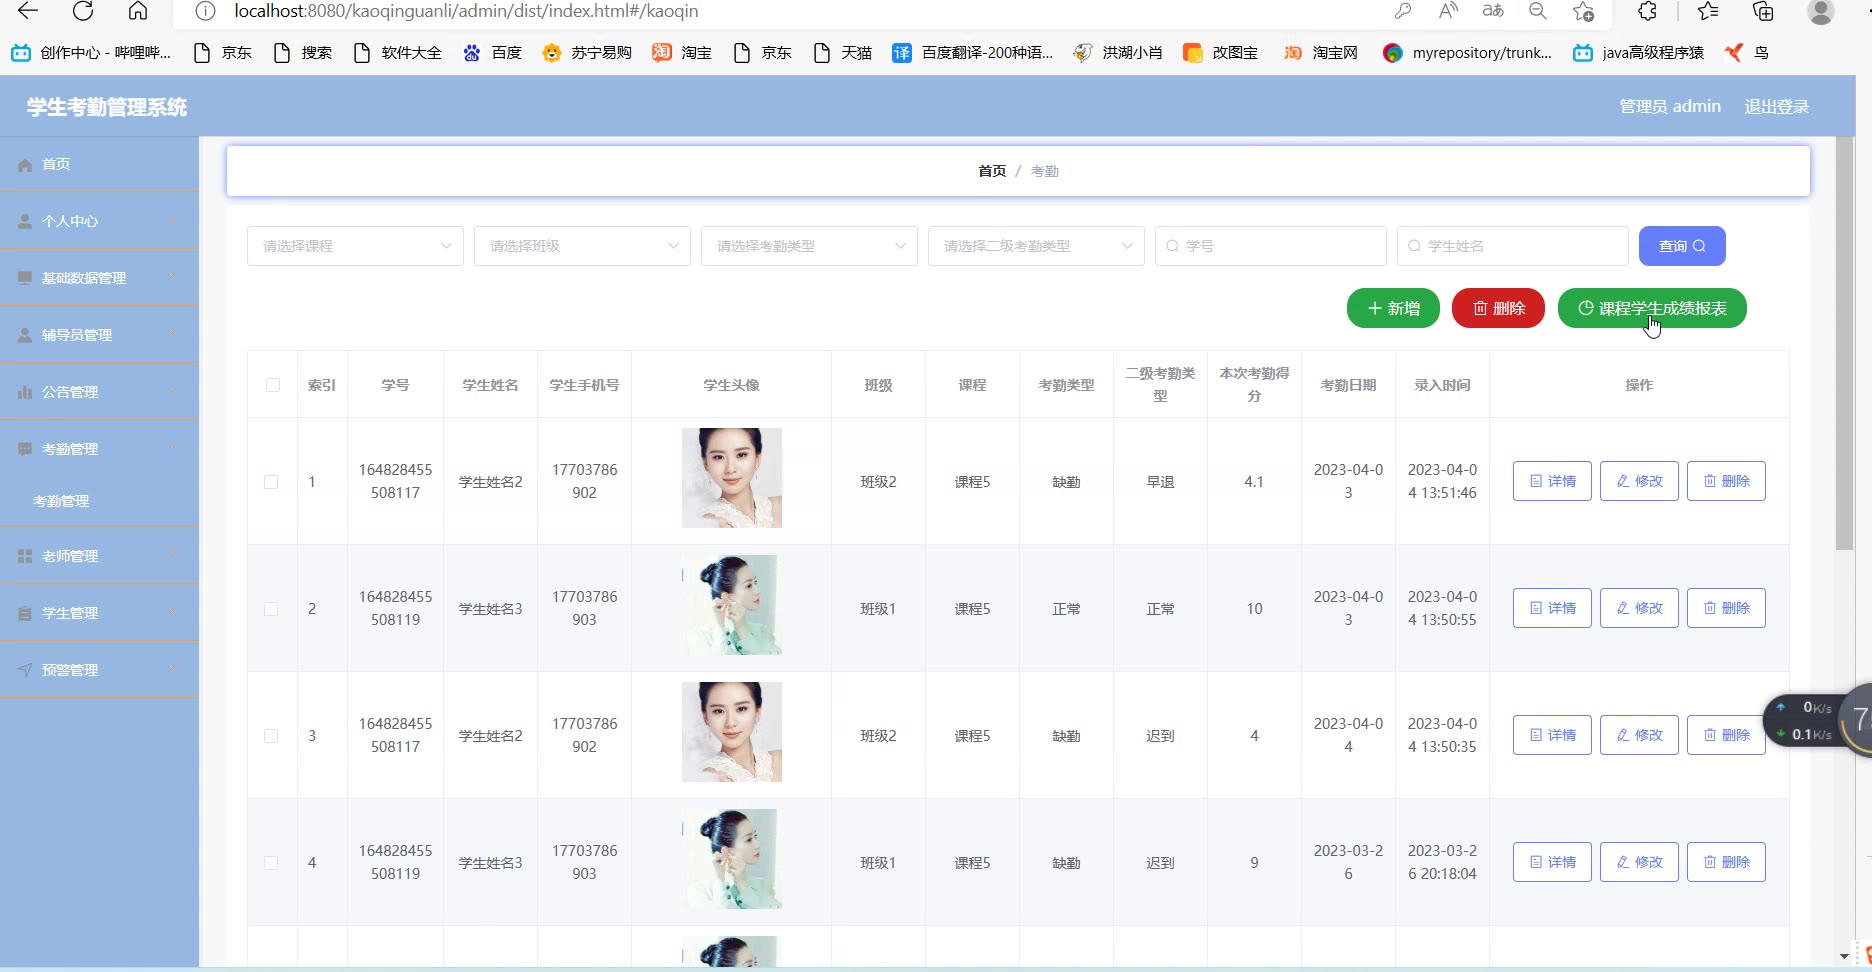Click 删除 for row 1

[x=1726, y=481]
